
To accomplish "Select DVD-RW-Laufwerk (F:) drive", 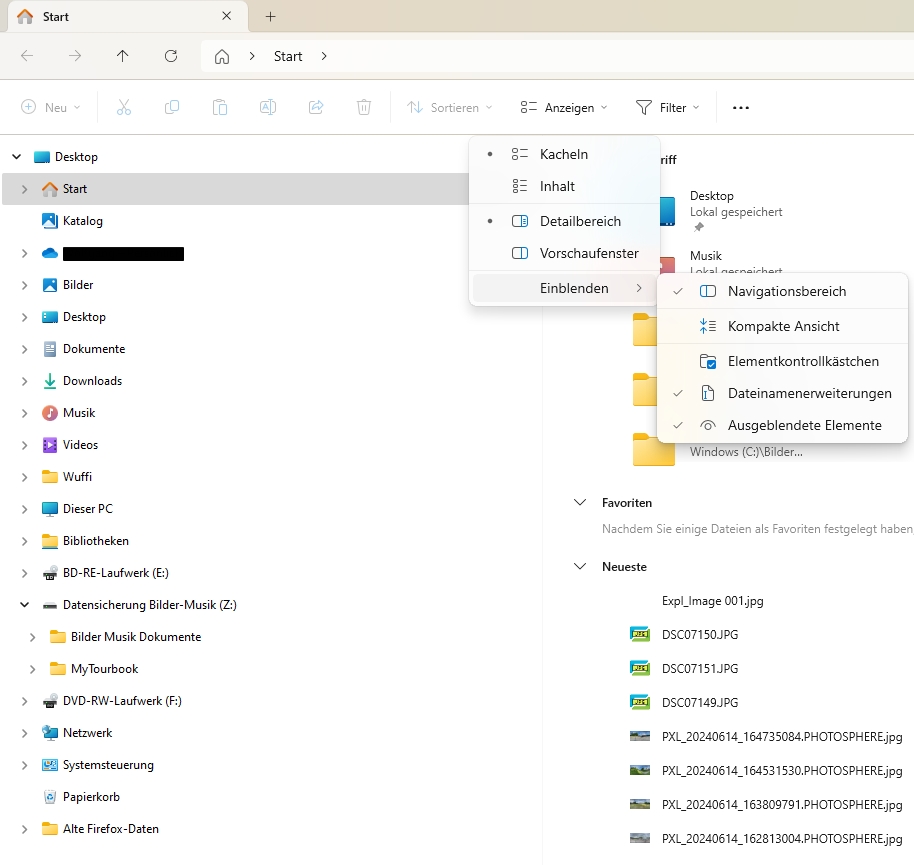I will [122, 701].
